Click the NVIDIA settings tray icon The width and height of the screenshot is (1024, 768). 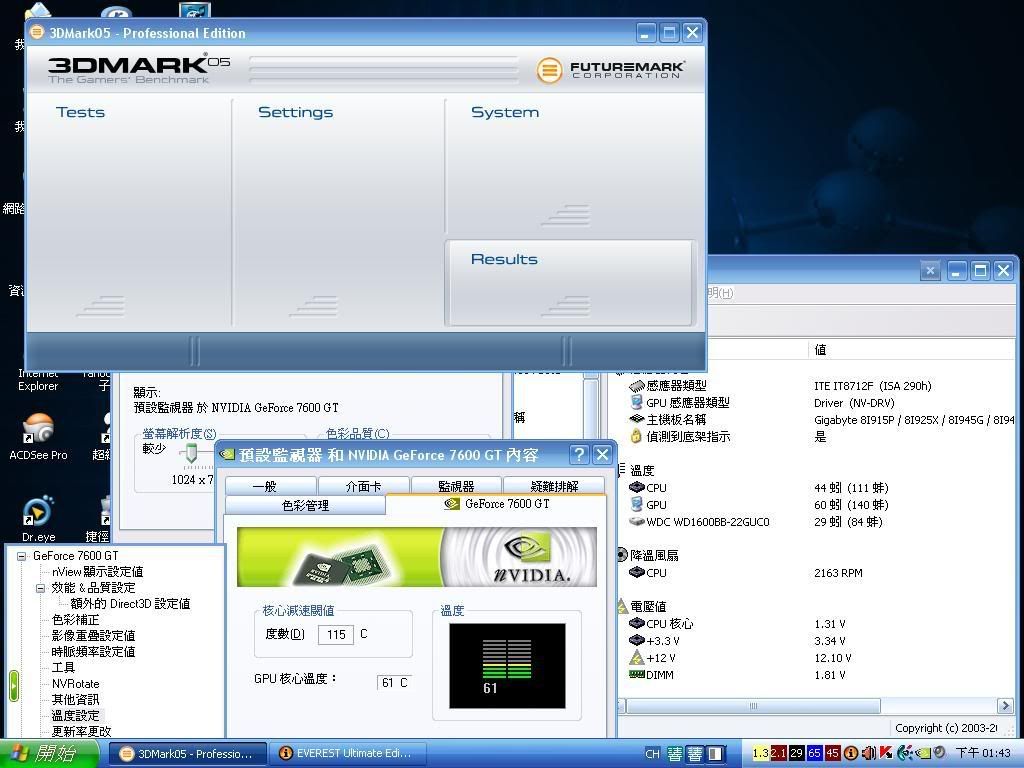coord(924,753)
